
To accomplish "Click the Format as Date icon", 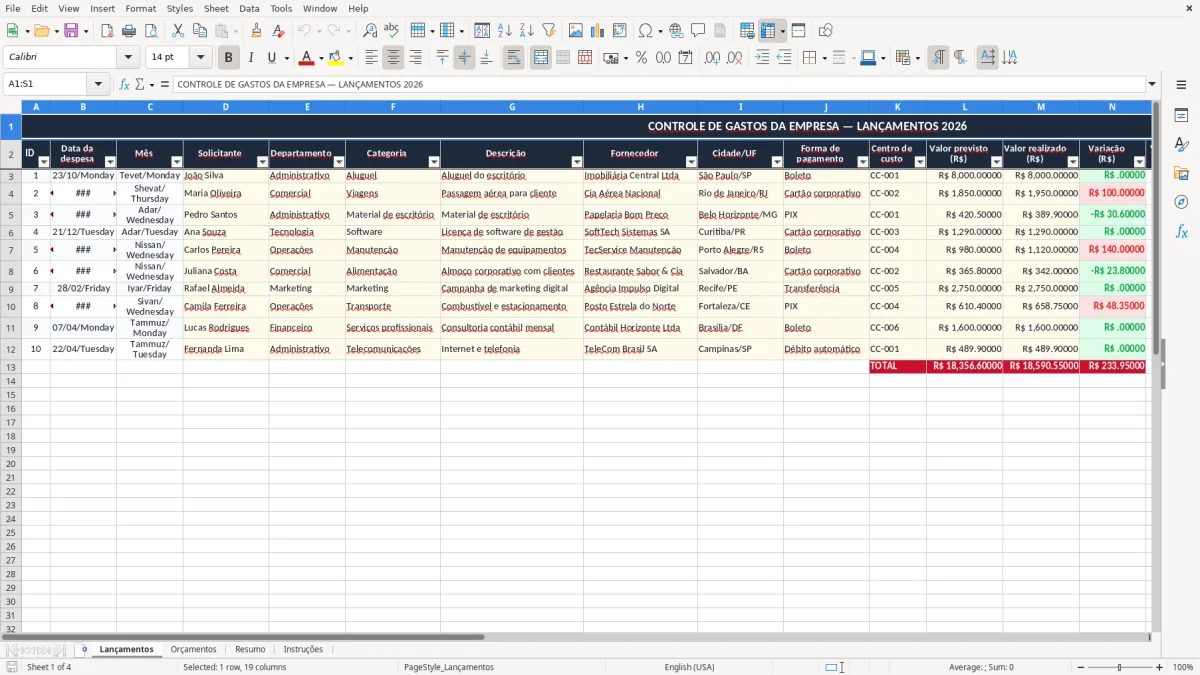I will click(x=685, y=58).
